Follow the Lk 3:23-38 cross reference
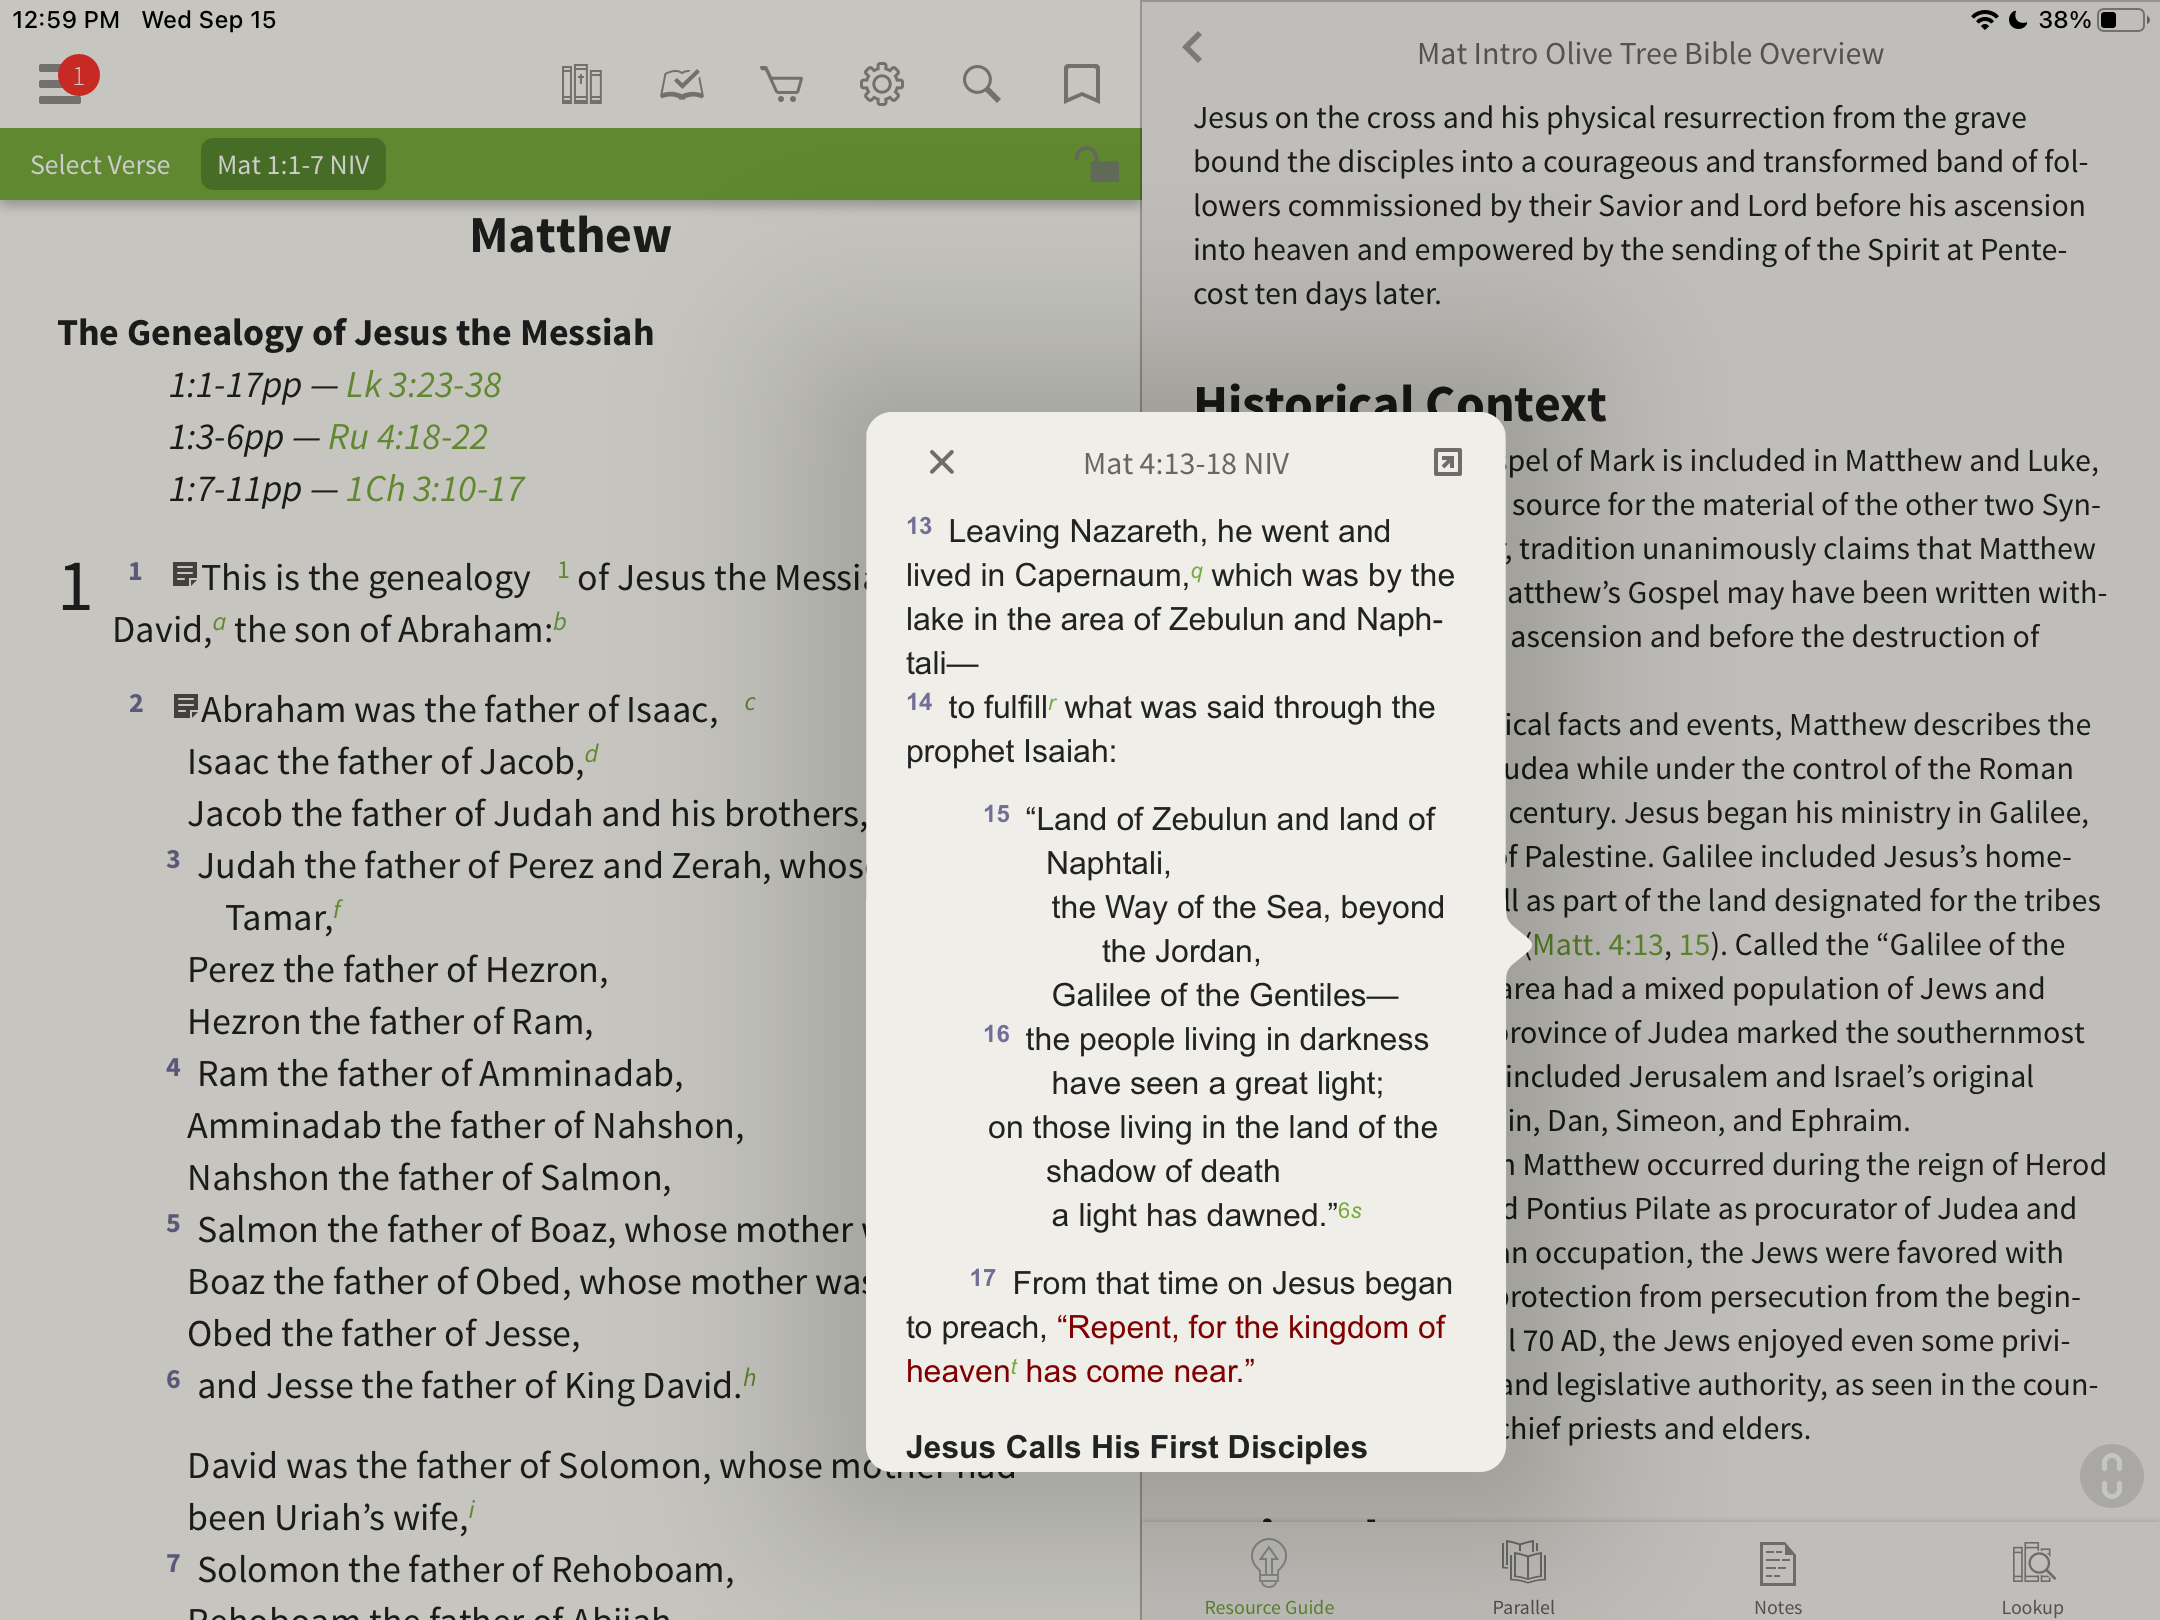 [x=423, y=385]
